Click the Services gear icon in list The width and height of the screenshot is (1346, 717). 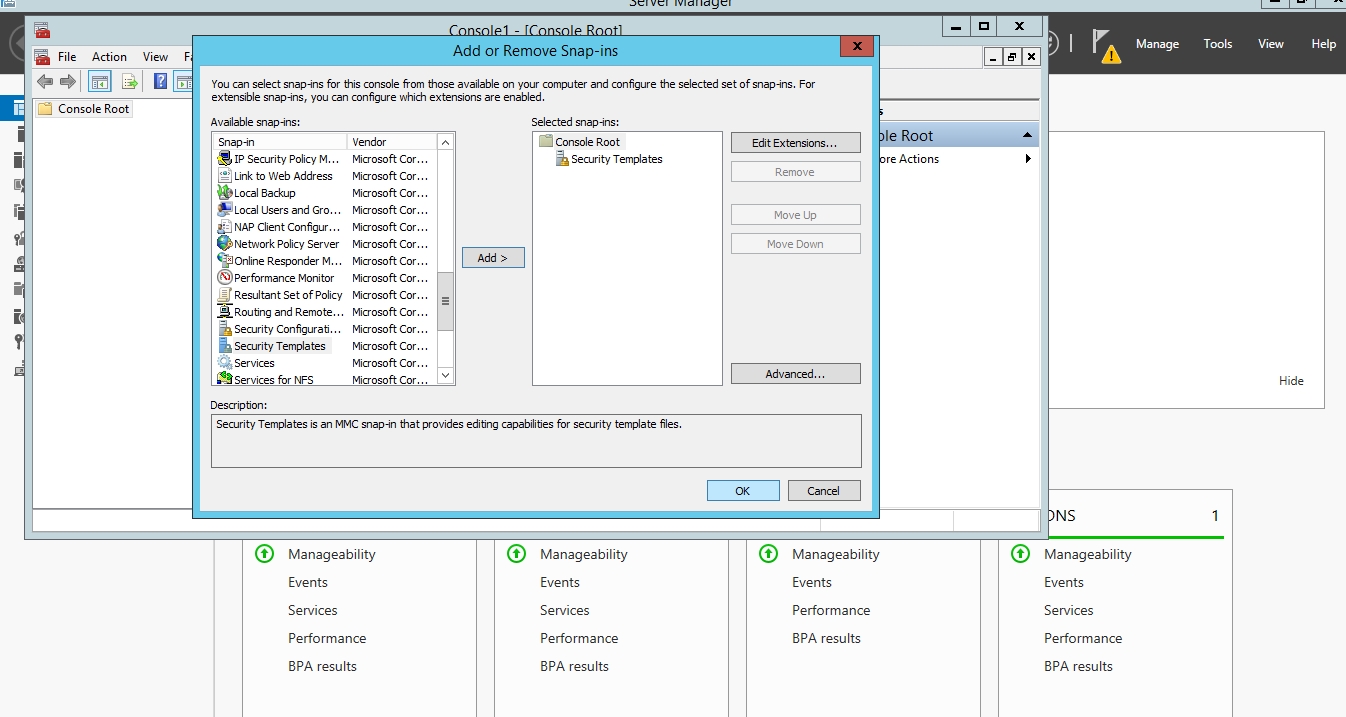[x=225, y=363]
